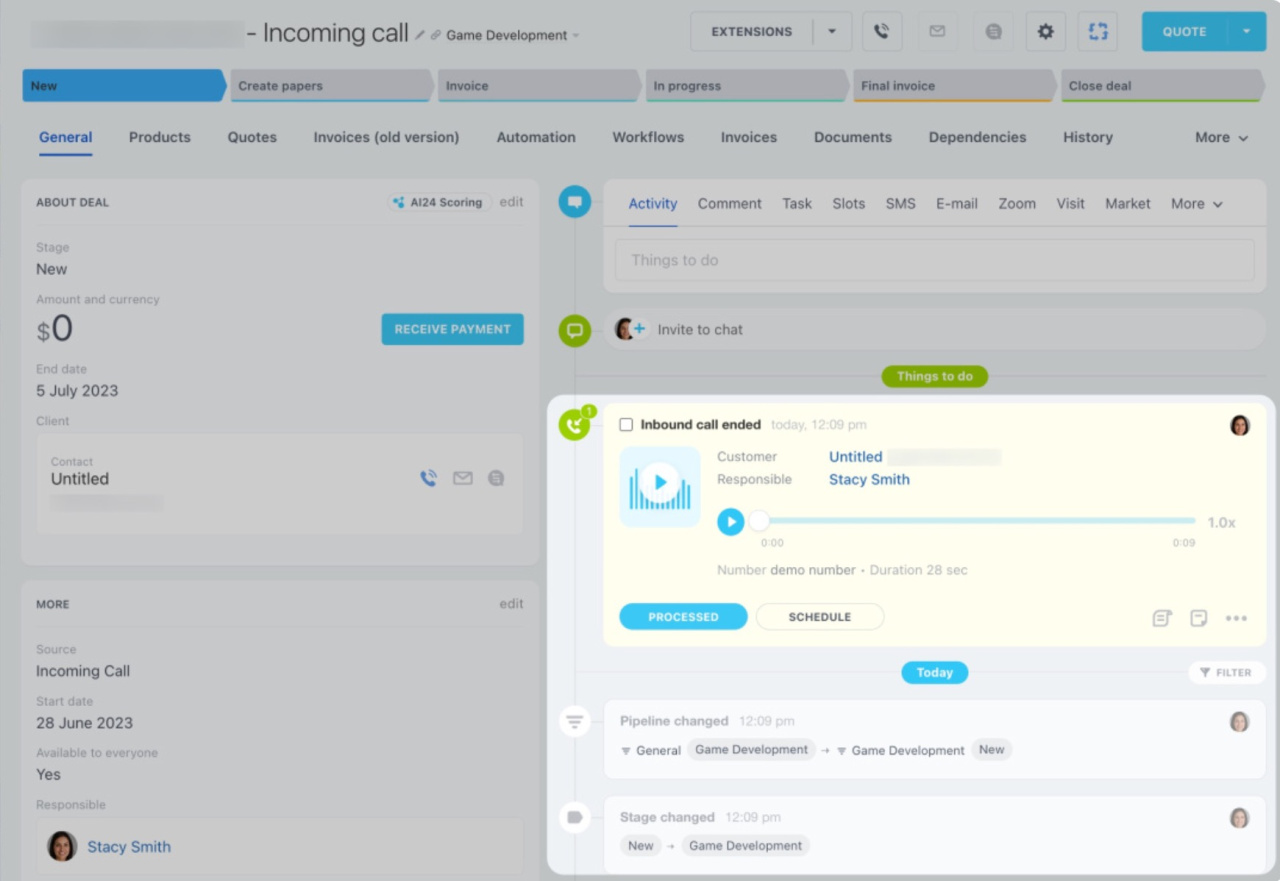Click the envelope email icon in top toolbar
The width and height of the screenshot is (1280, 881).
(x=937, y=32)
